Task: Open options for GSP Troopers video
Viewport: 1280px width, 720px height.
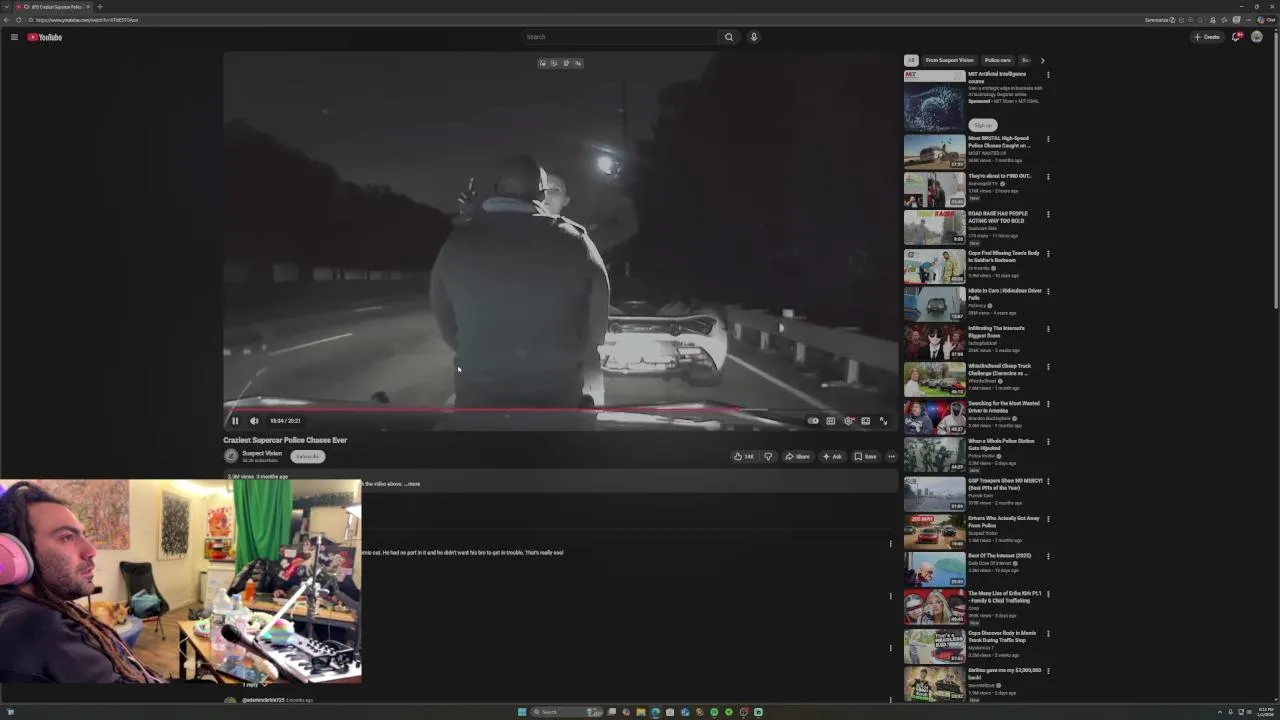Action: (x=1048, y=481)
